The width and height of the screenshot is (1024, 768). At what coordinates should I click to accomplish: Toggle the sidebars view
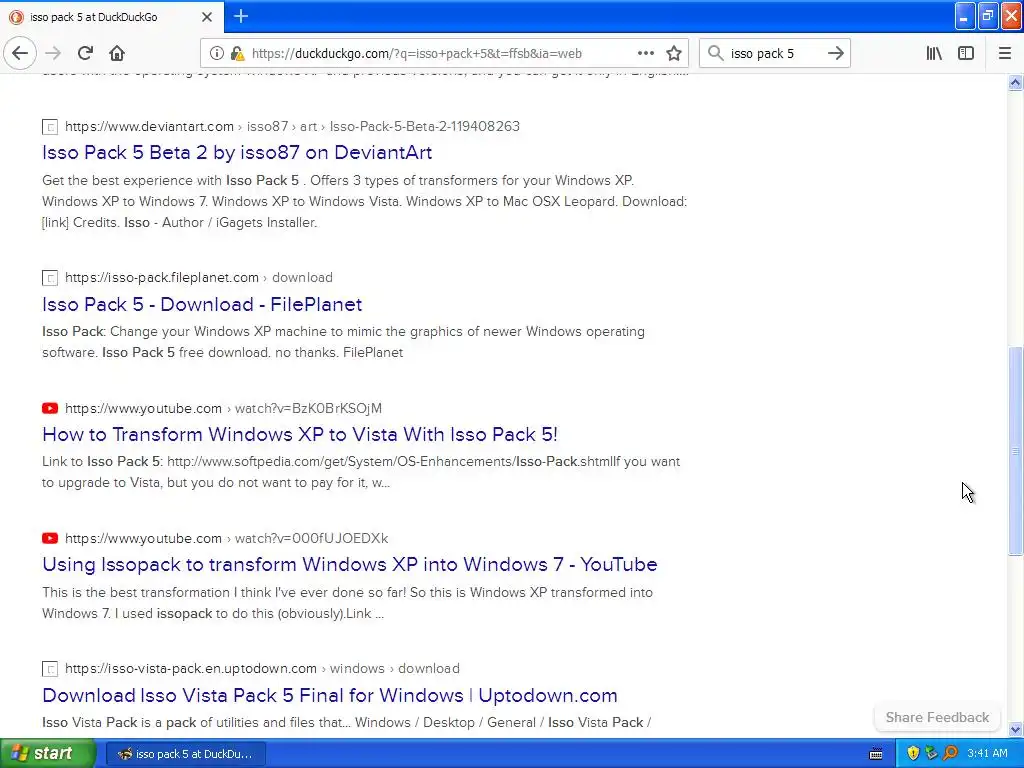[x=966, y=53]
